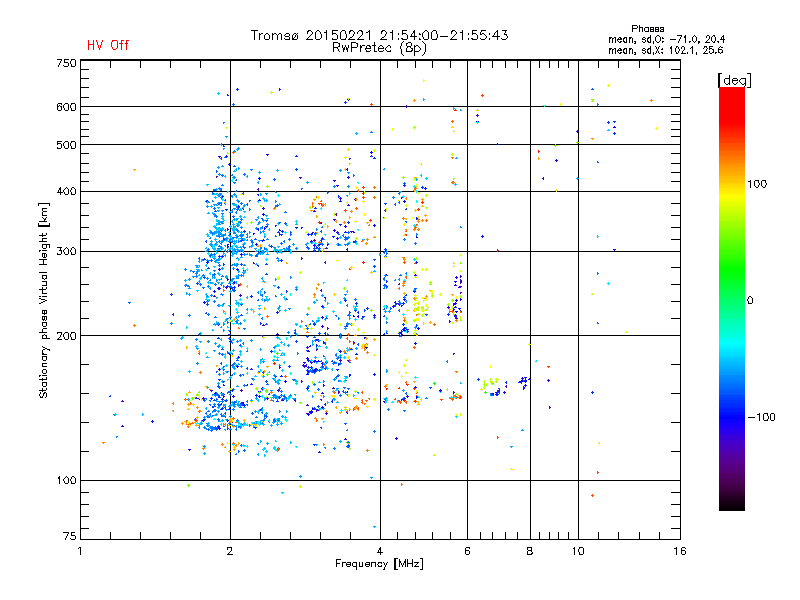Click the 'Frequency [MHz]' axis title
Image resolution: width=800 pixels, height=600 pixels.
click(x=379, y=564)
